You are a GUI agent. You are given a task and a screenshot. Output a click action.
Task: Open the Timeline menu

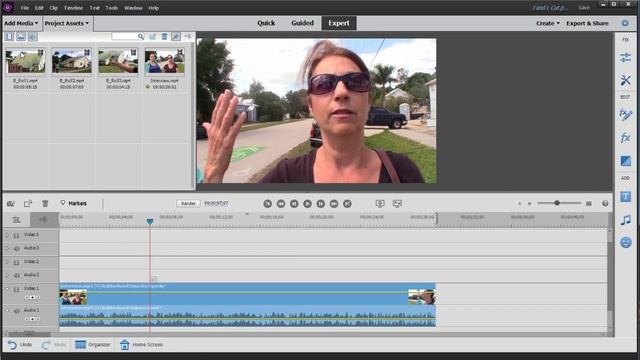click(73, 8)
